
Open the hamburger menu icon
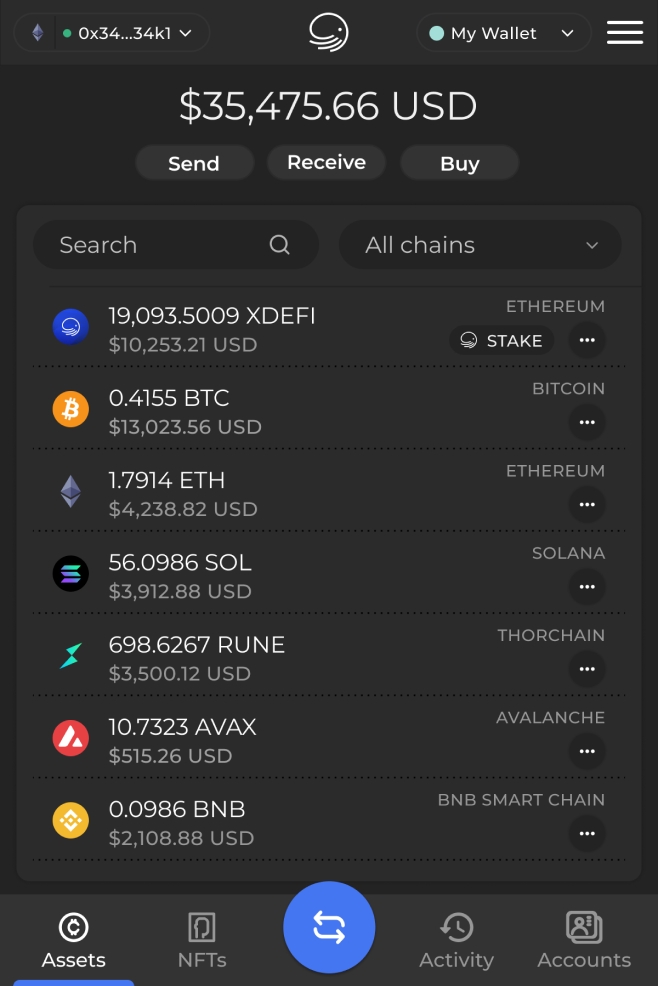[x=625, y=33]
